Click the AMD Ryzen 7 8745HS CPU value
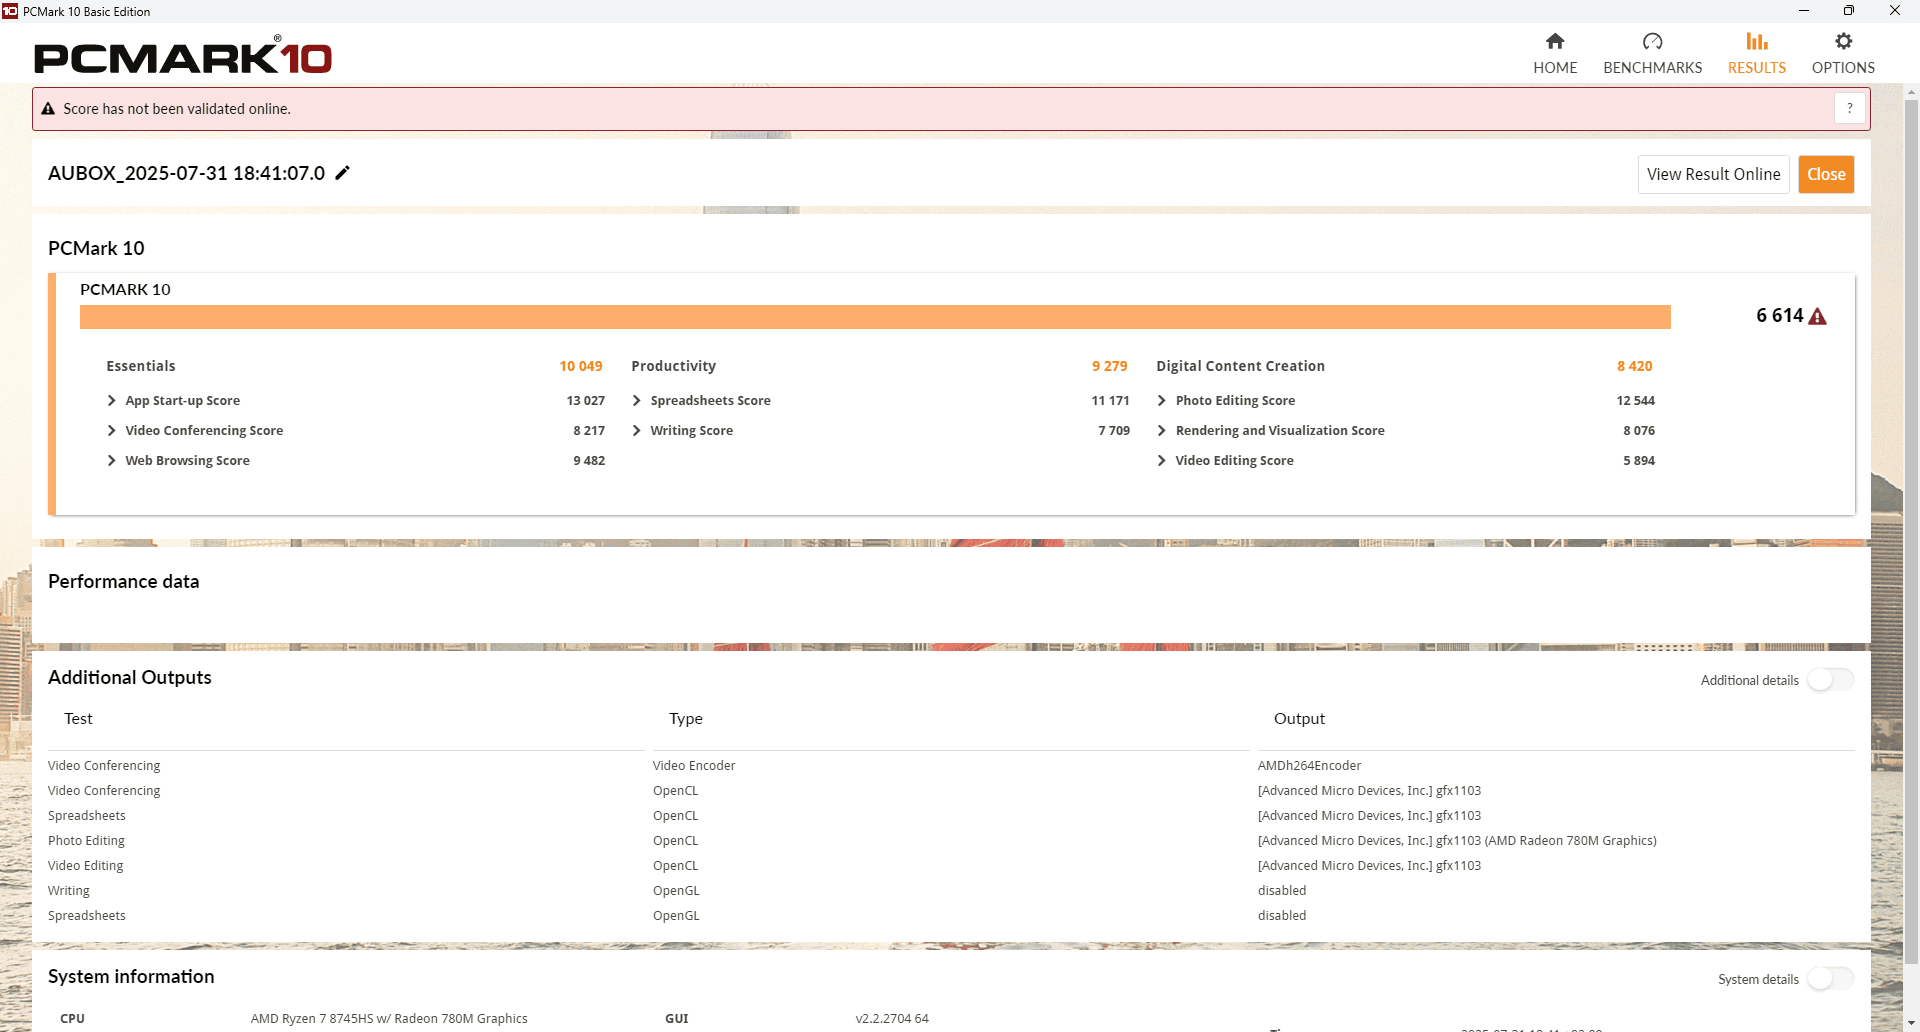This screenshot has width=1920, height=1032. coord(389,1018)
